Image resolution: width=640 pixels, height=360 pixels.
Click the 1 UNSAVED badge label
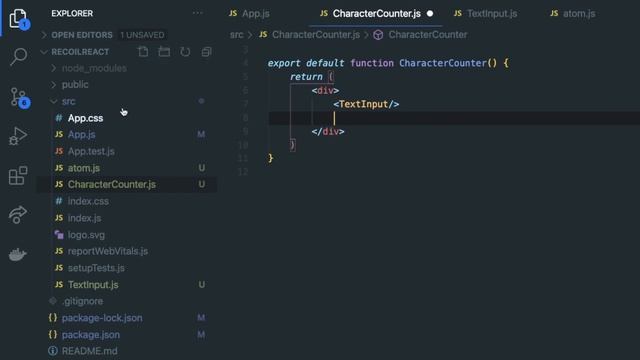click(x=142, y=35)
